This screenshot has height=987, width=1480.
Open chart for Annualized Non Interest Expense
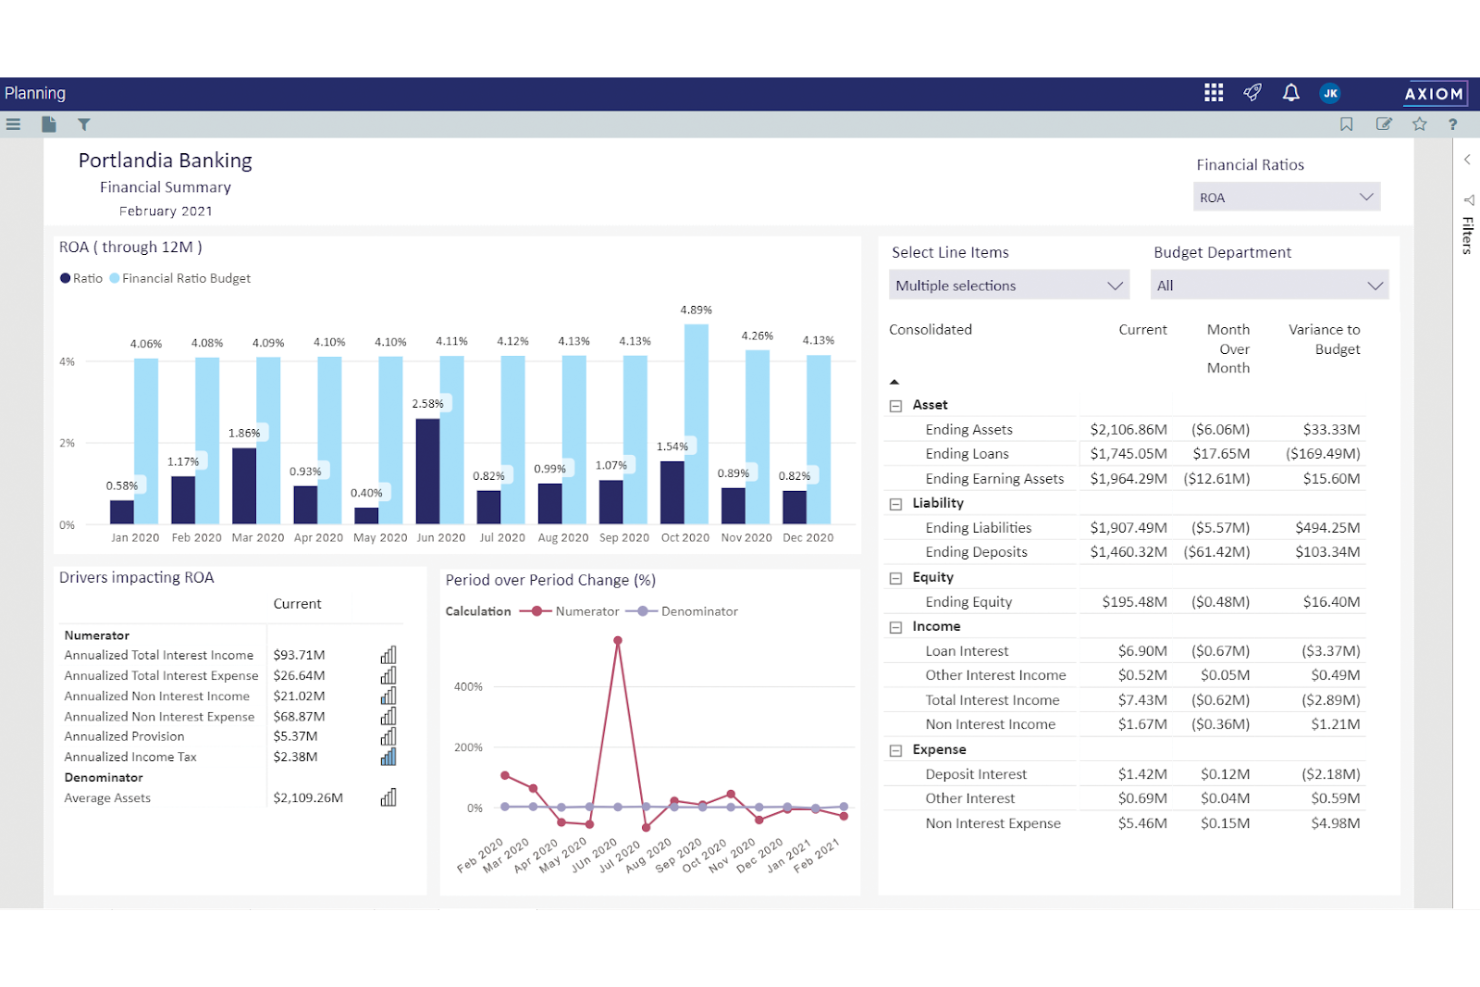pyautogui.click(x=388, y=716)
